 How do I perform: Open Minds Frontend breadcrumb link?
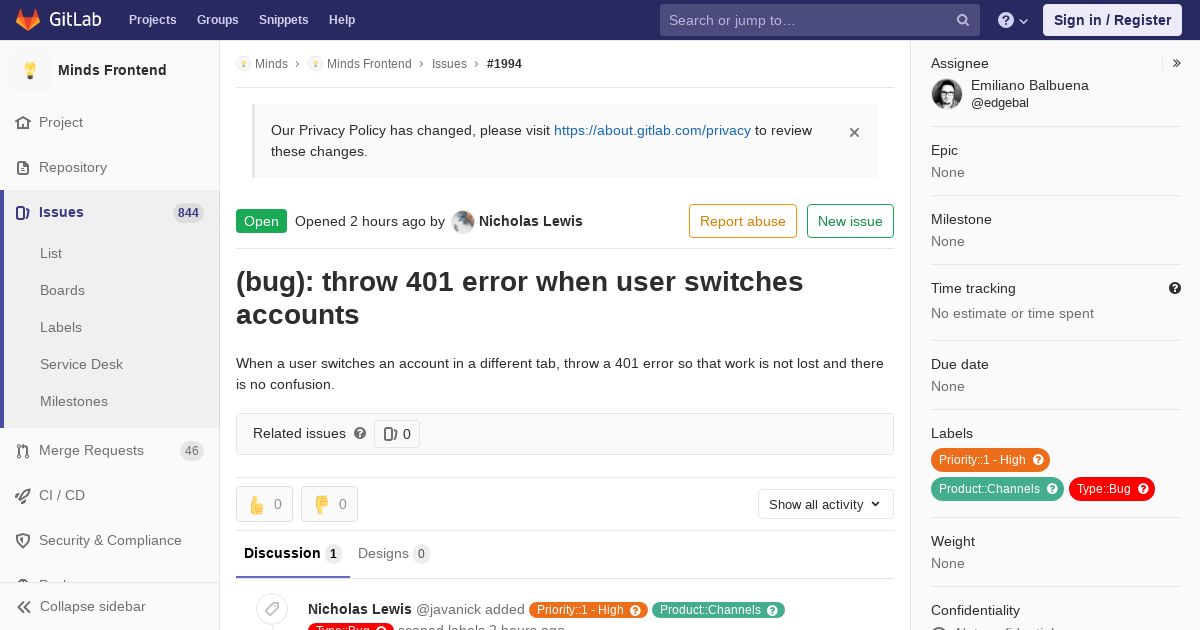point(369,64)
